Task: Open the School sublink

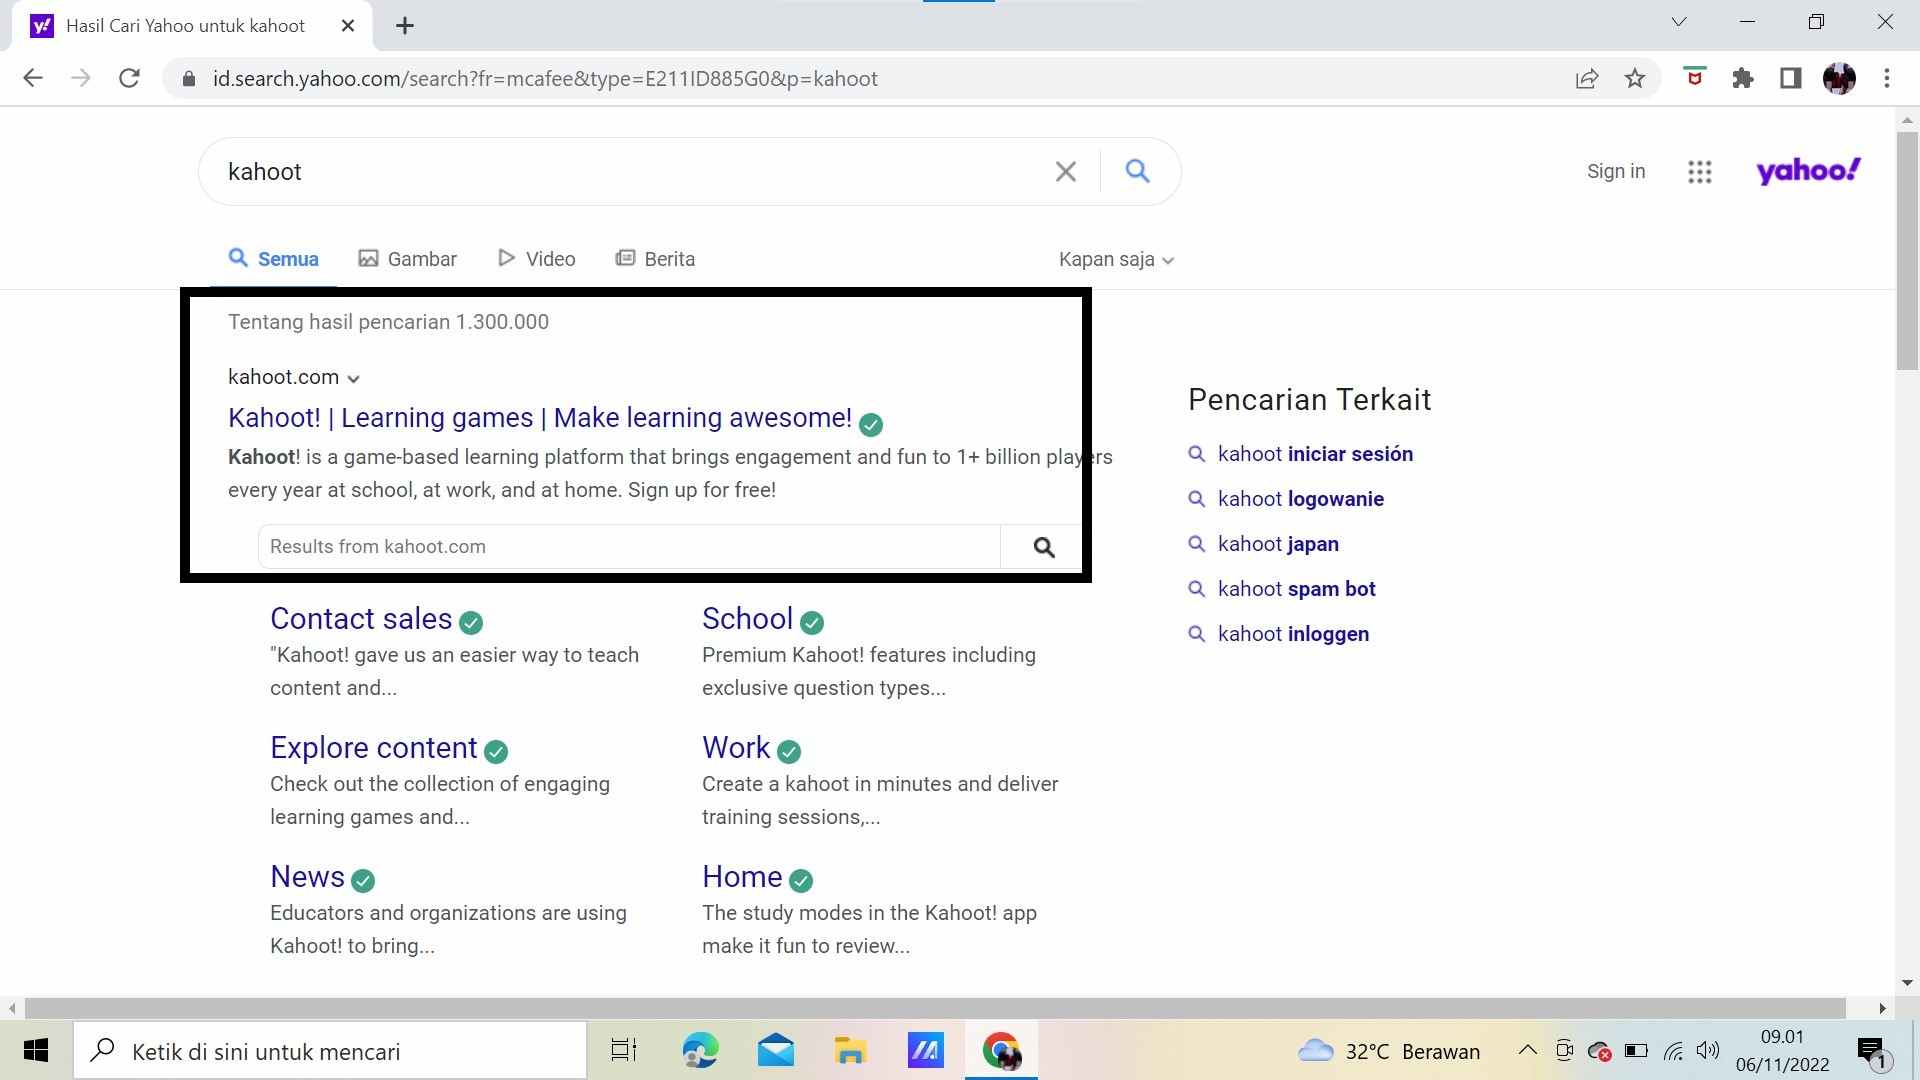Action: coord(747,619)
